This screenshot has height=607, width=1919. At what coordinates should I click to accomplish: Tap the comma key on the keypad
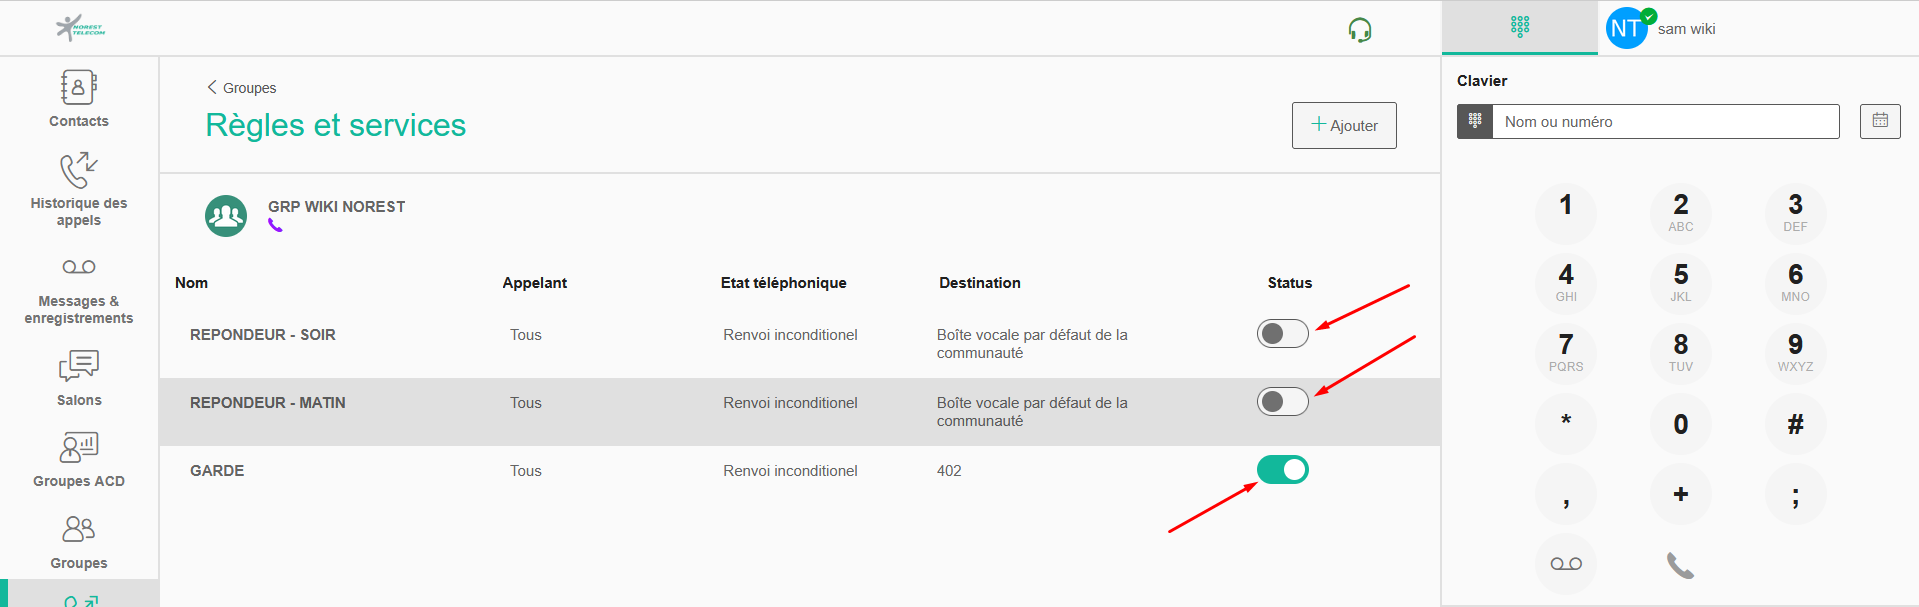click(x=1566, y=494)
